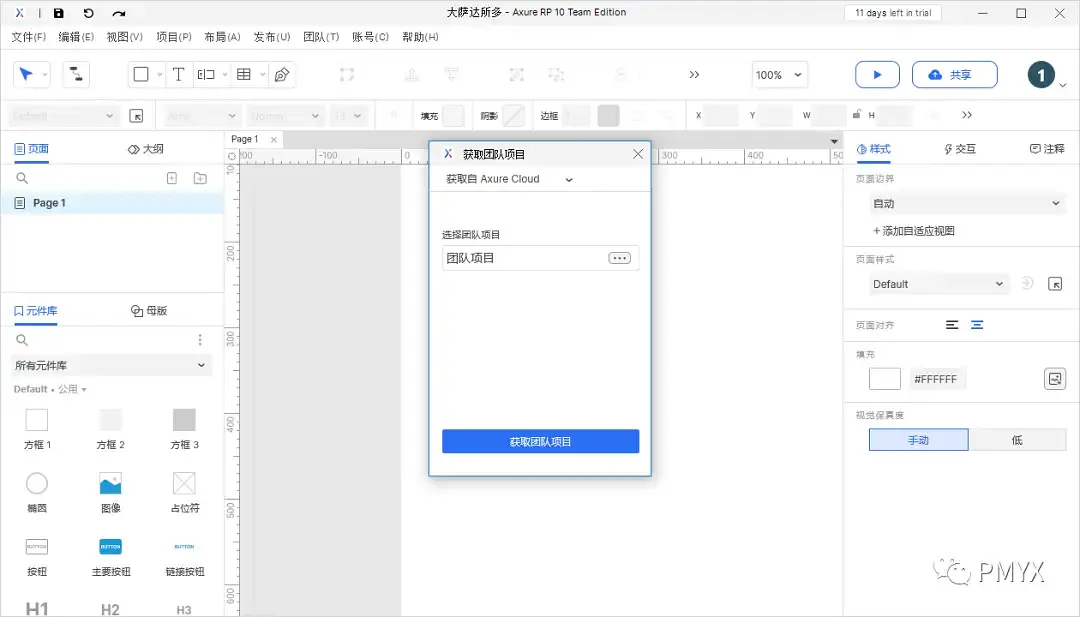Switch visual fidelity to 低

tap(1018, 439)
